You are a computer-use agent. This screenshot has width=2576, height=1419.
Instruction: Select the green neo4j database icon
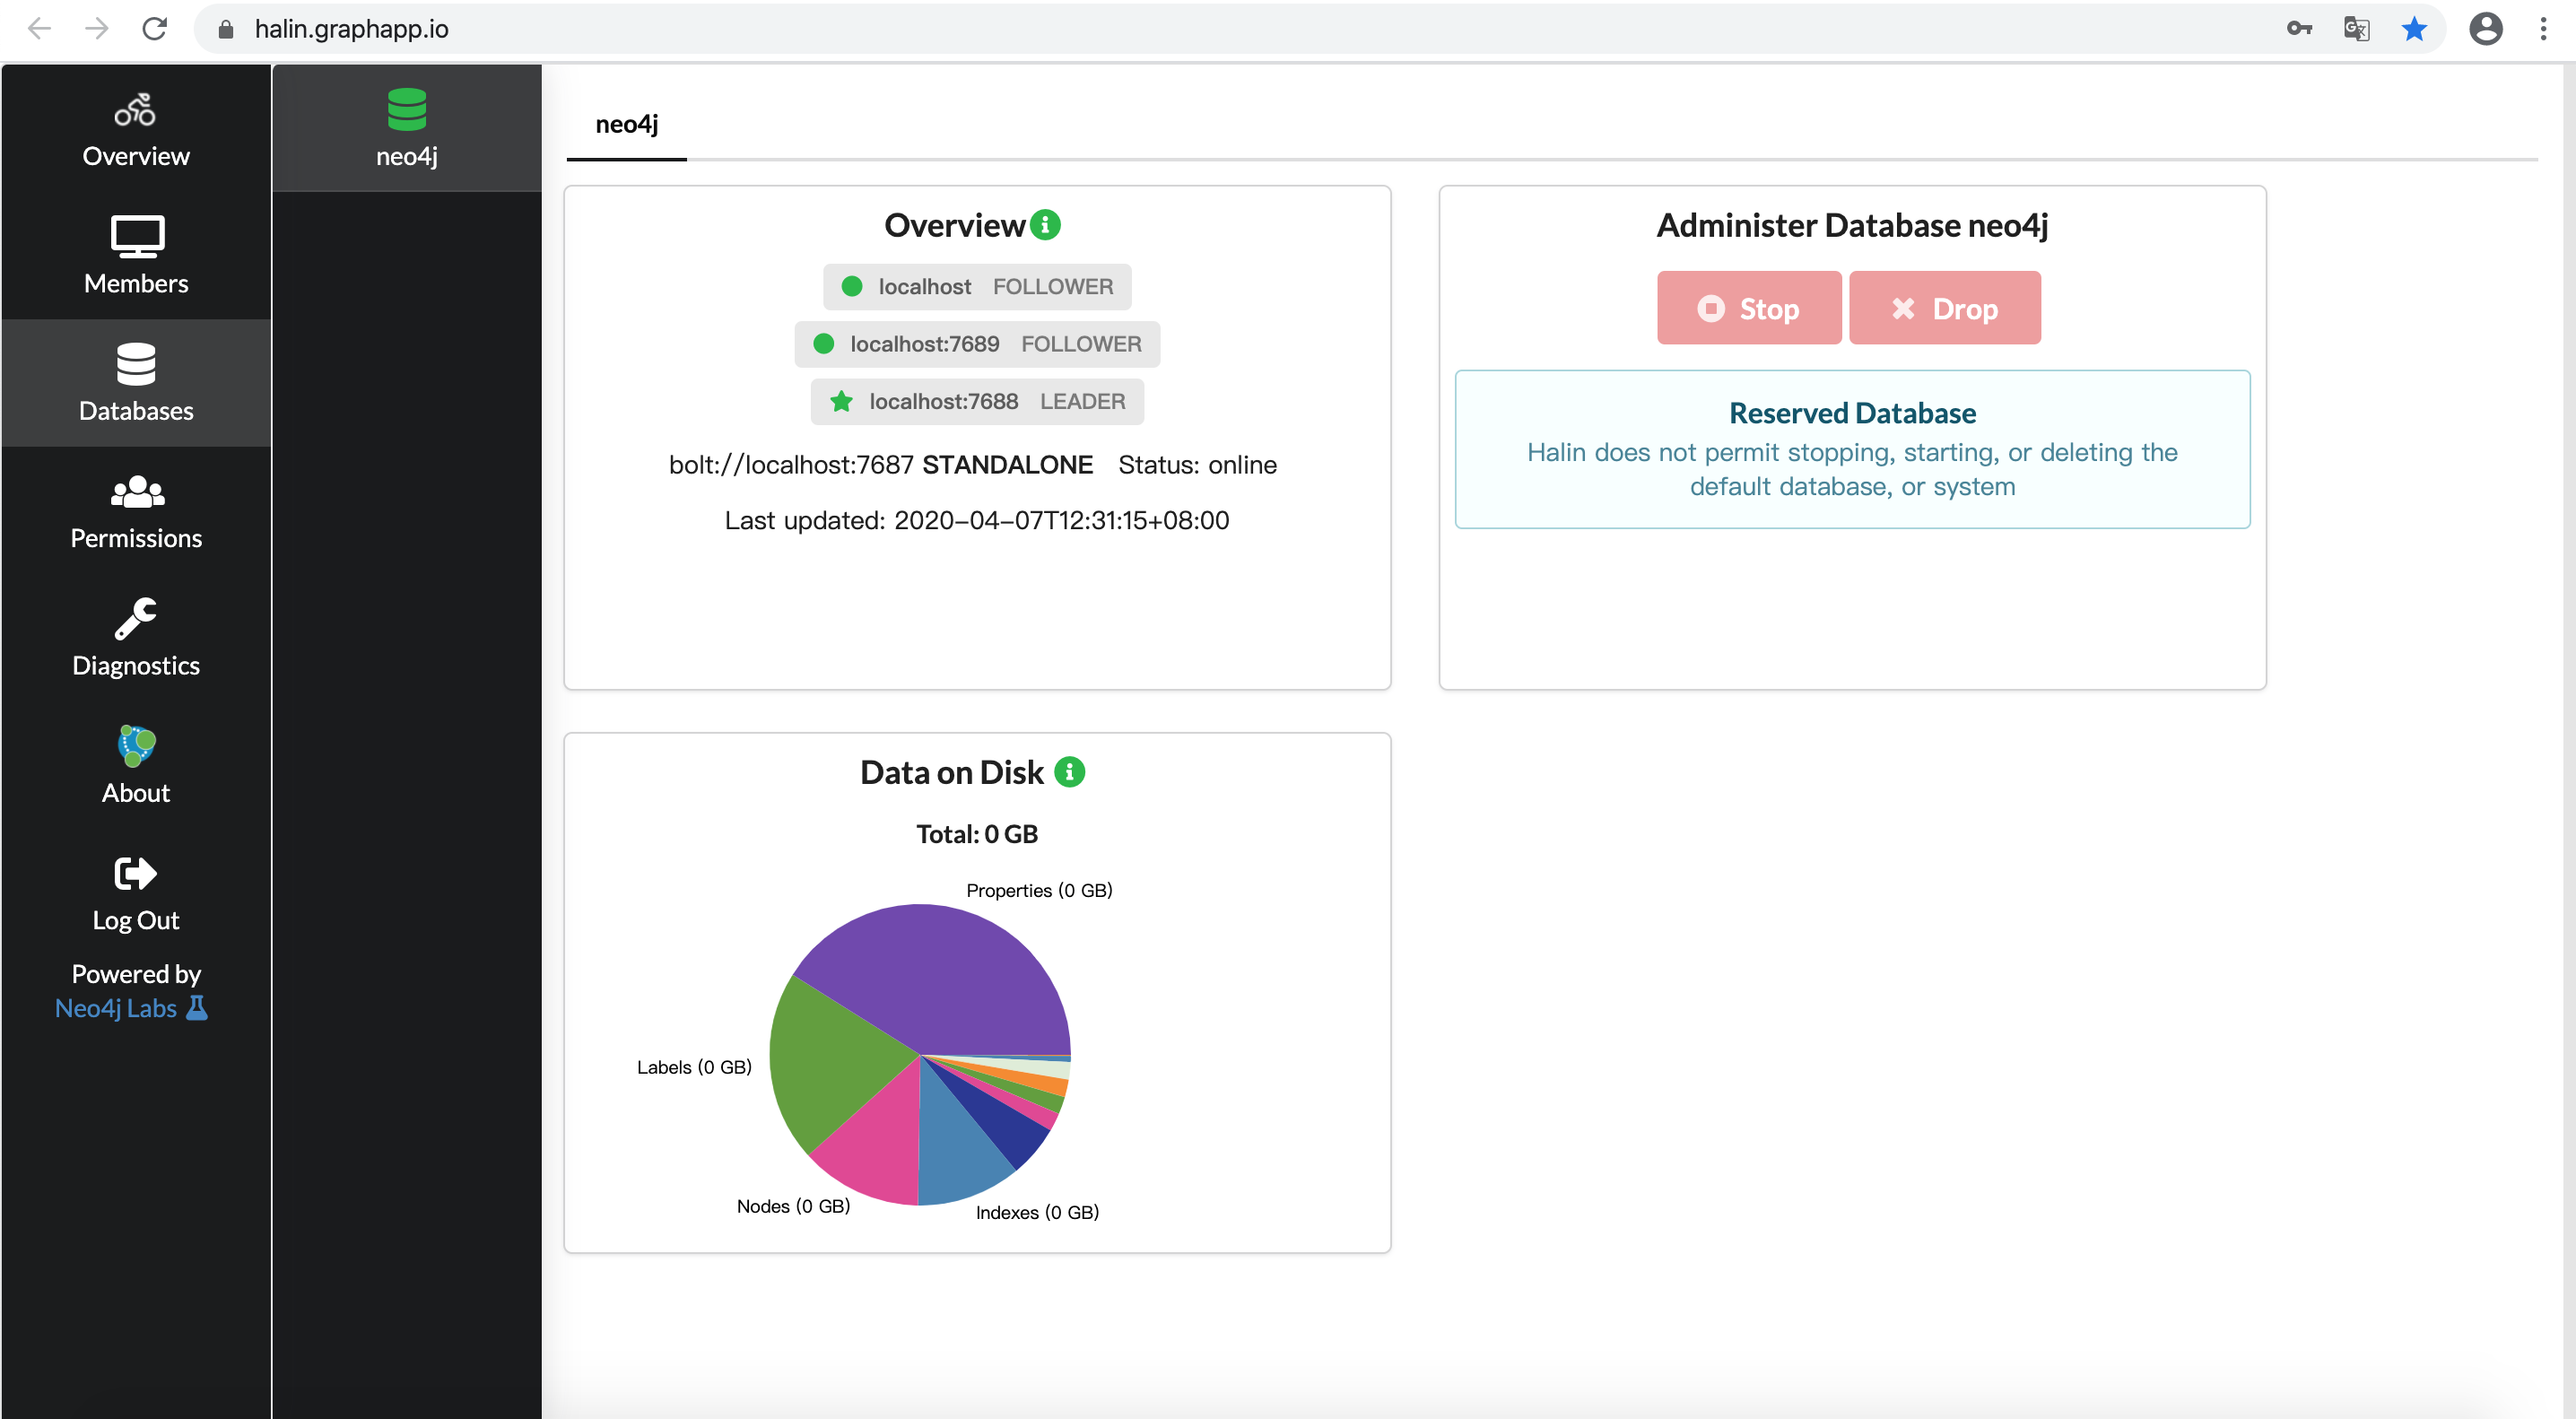(407, 109)
